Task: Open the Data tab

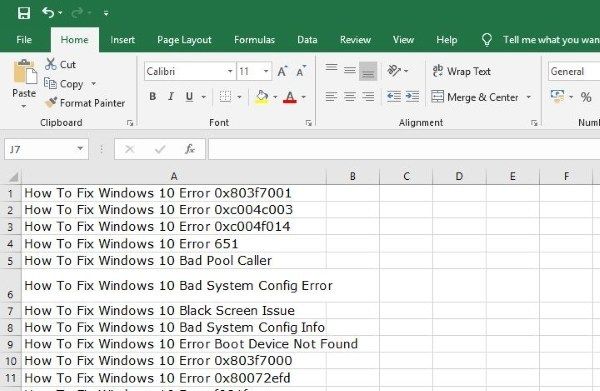Action: [307, 40]
